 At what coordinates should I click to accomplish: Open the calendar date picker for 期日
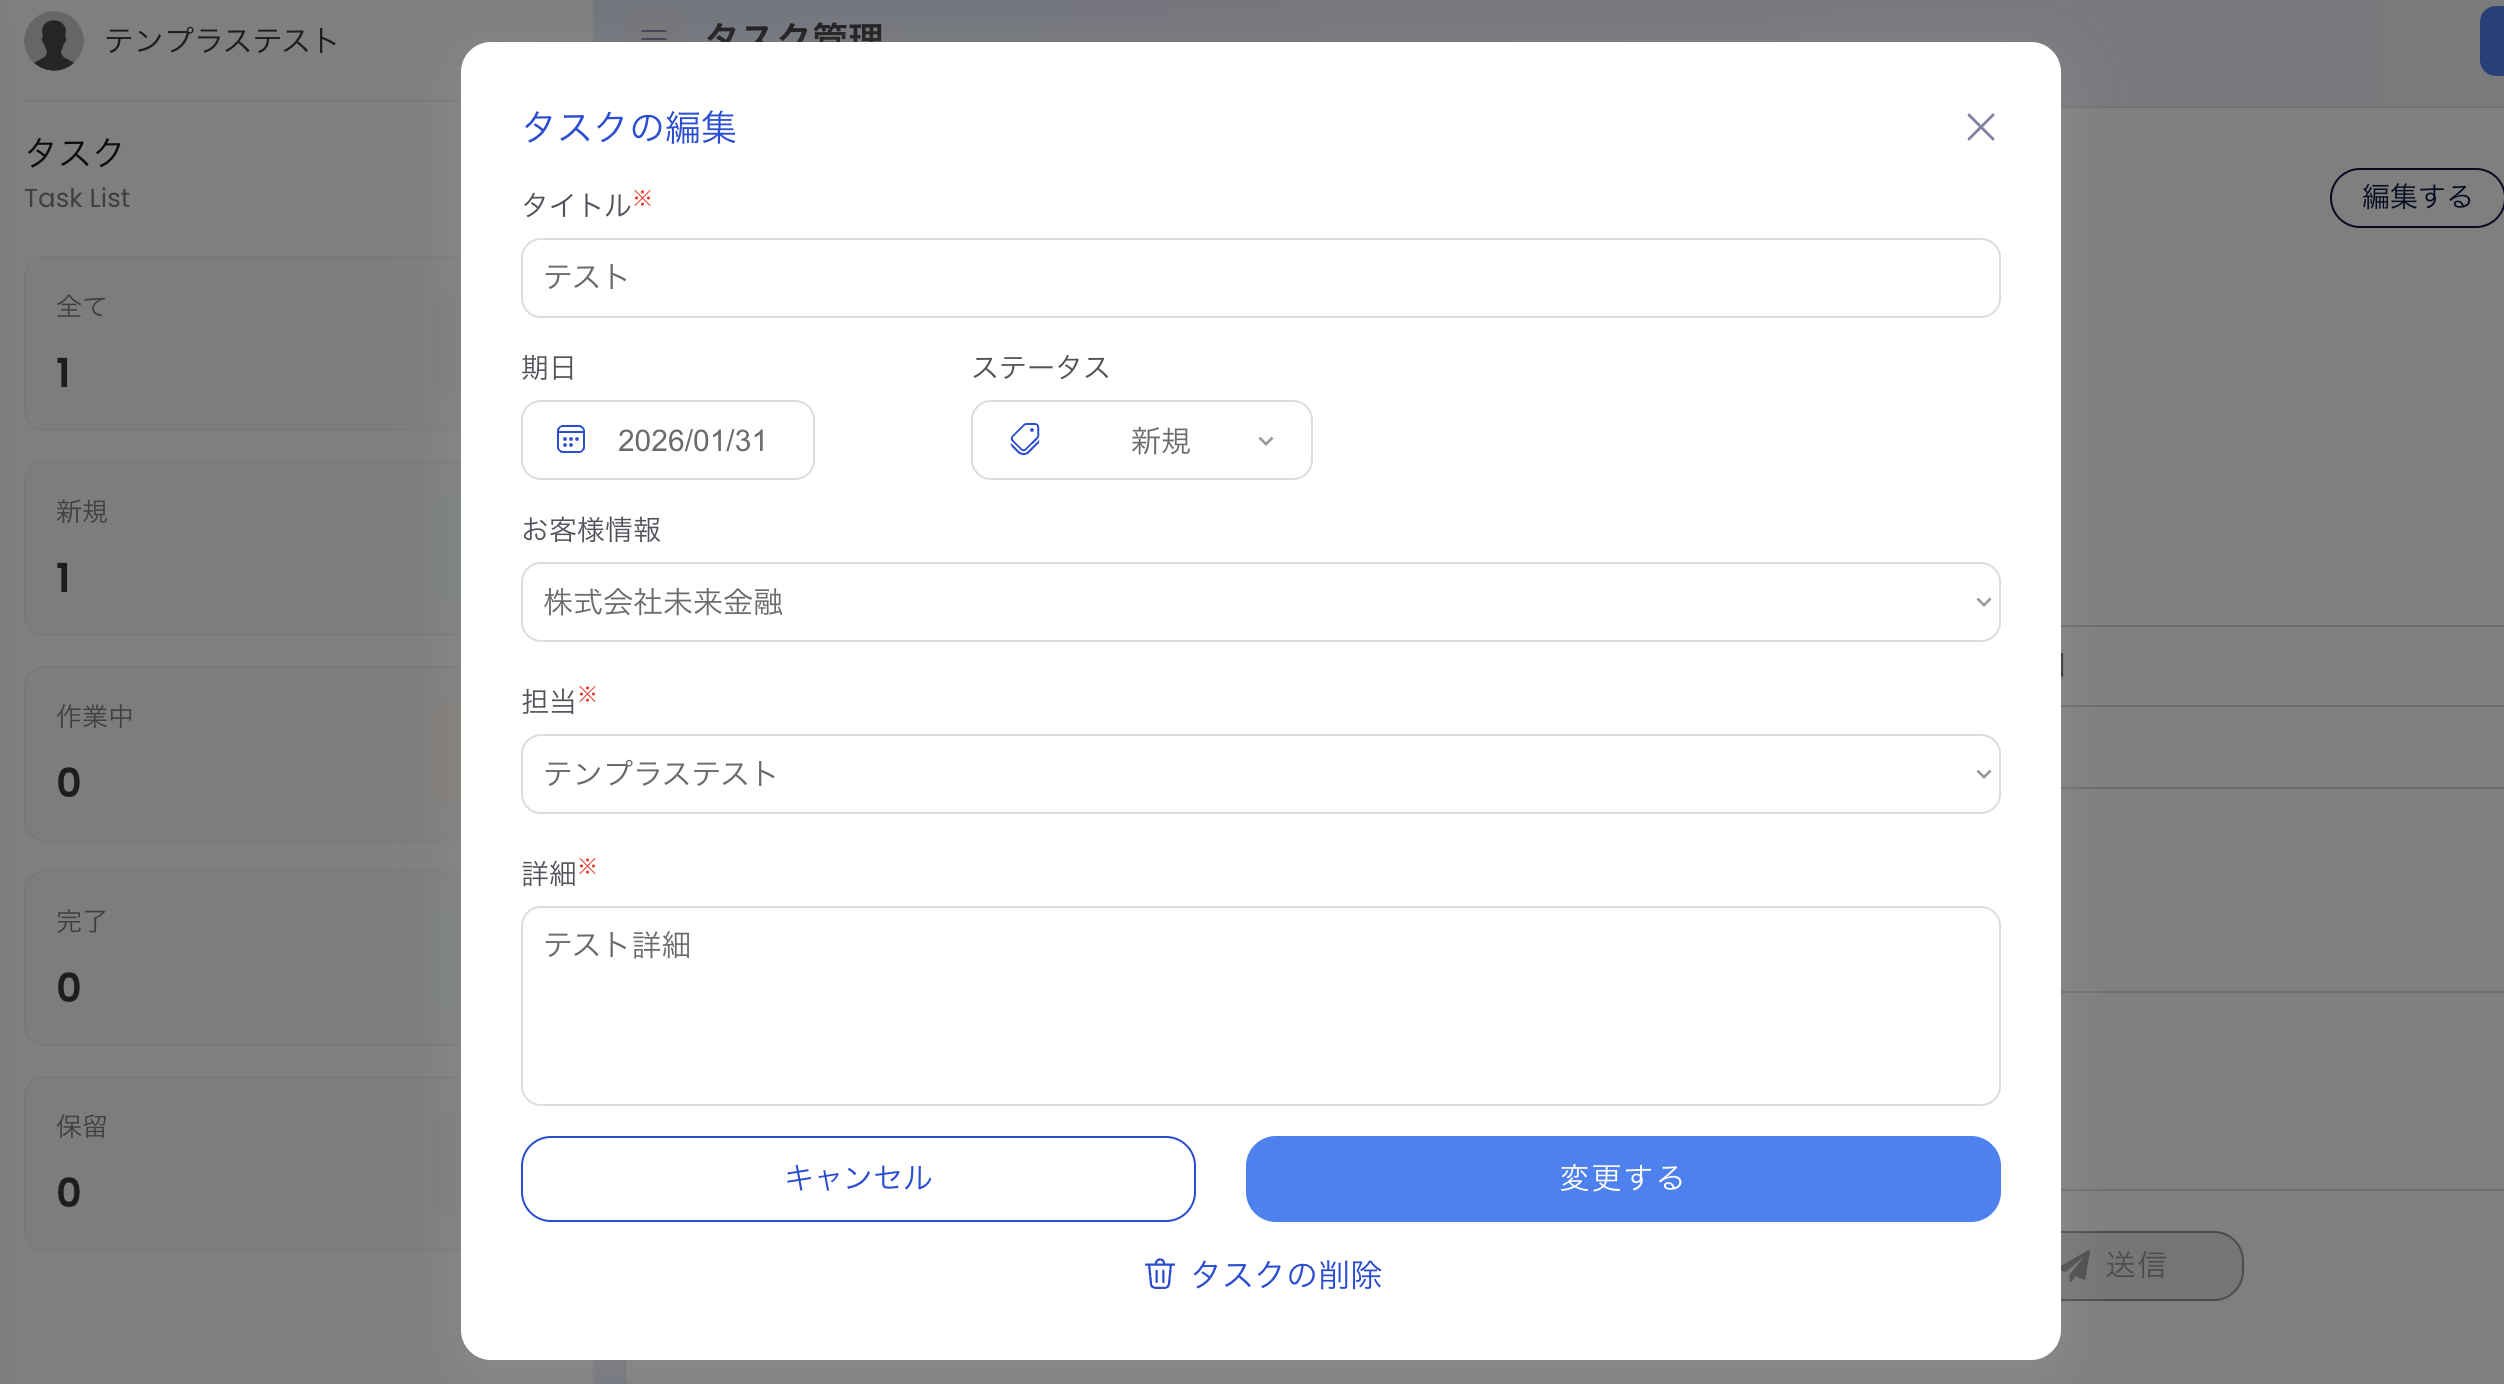570,440
